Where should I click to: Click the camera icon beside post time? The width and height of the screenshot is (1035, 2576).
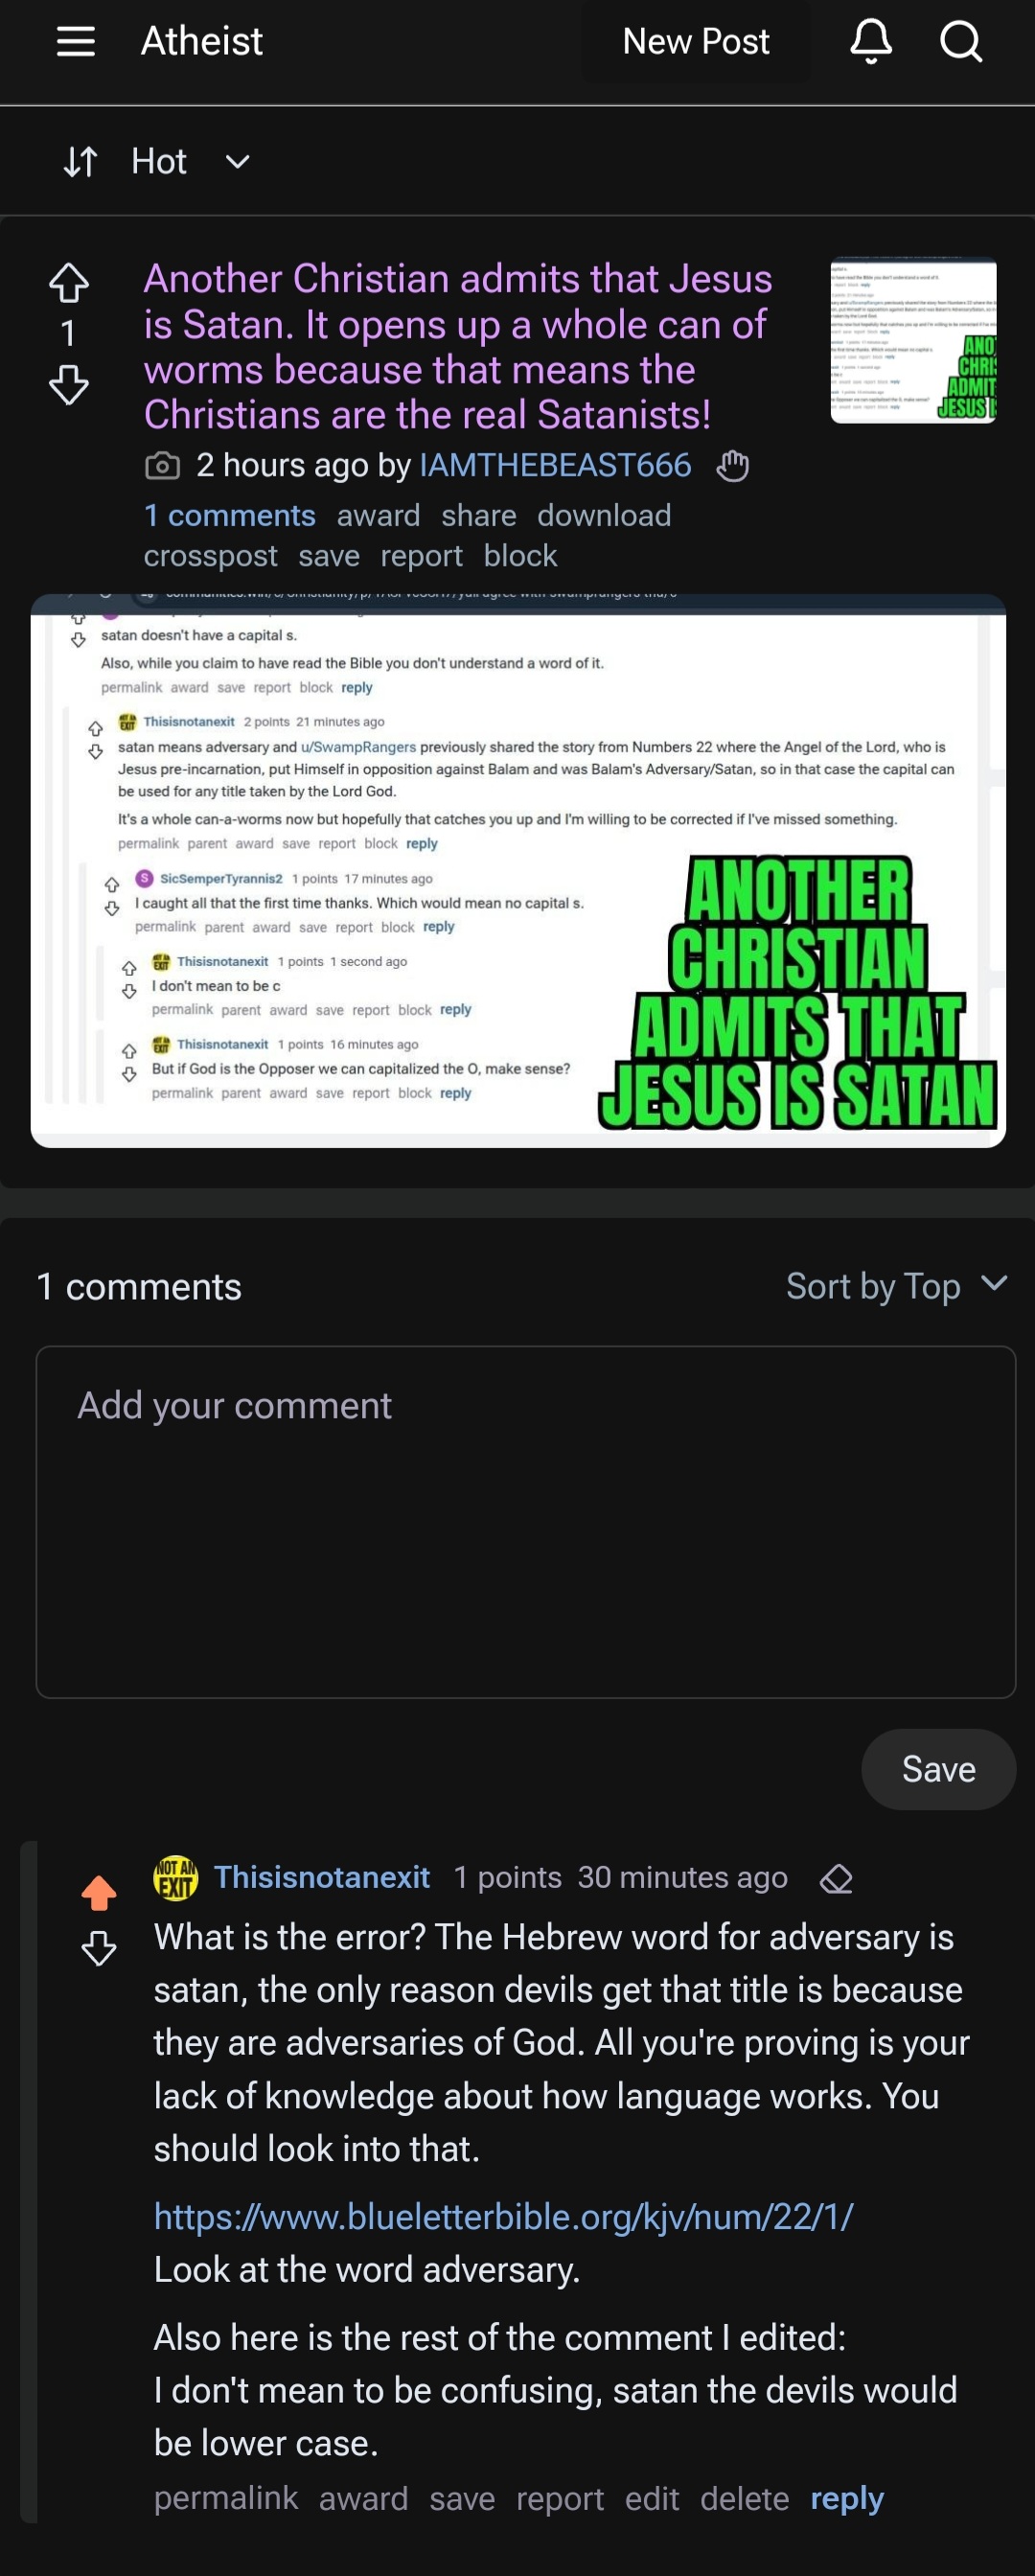tap(162, 466)
